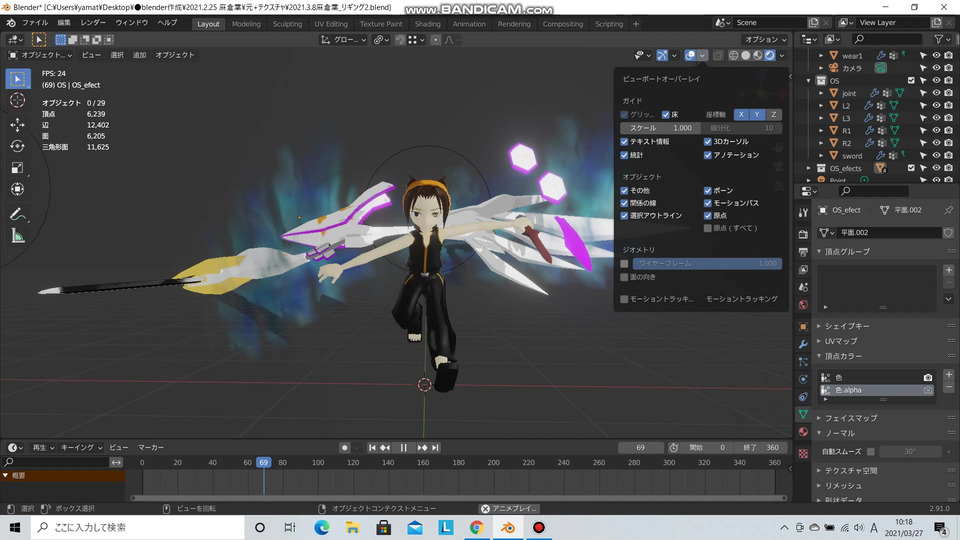Select the Transform tool
This screenshot has height=540, width=960.
17,189
